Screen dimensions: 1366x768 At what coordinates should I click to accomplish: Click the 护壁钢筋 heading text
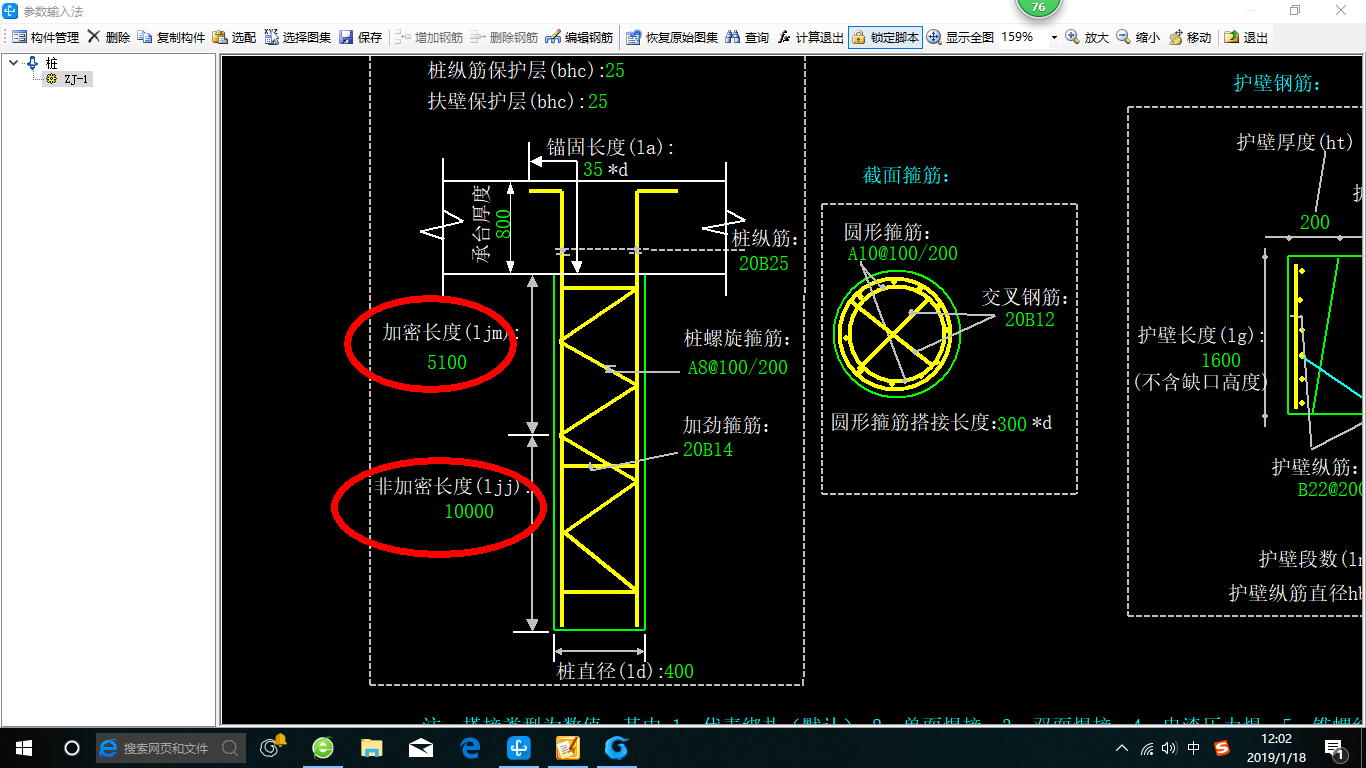(x=1277, y=84)
